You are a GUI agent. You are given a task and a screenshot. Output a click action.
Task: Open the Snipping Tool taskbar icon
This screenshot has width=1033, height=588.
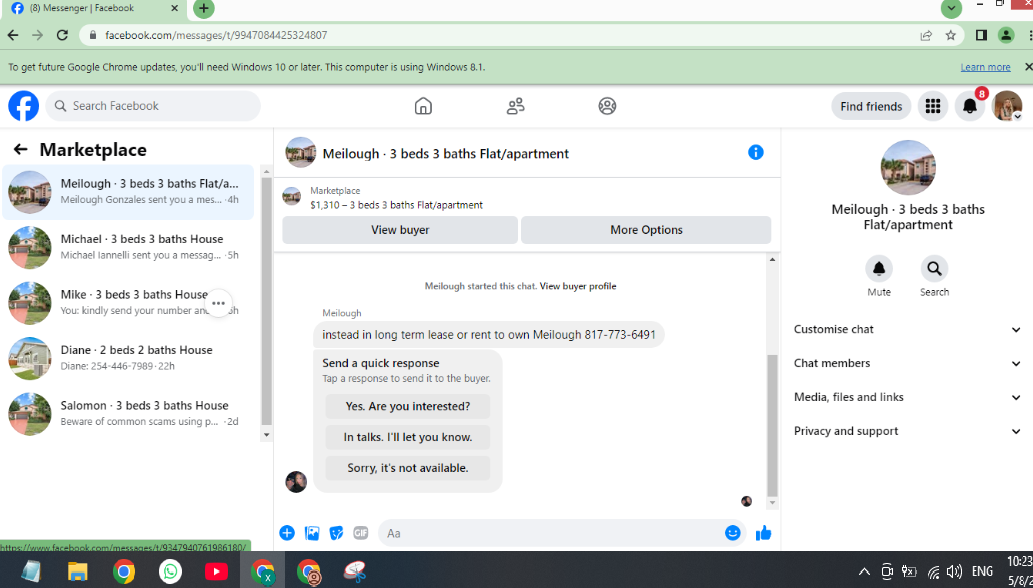tap(354, 571)
